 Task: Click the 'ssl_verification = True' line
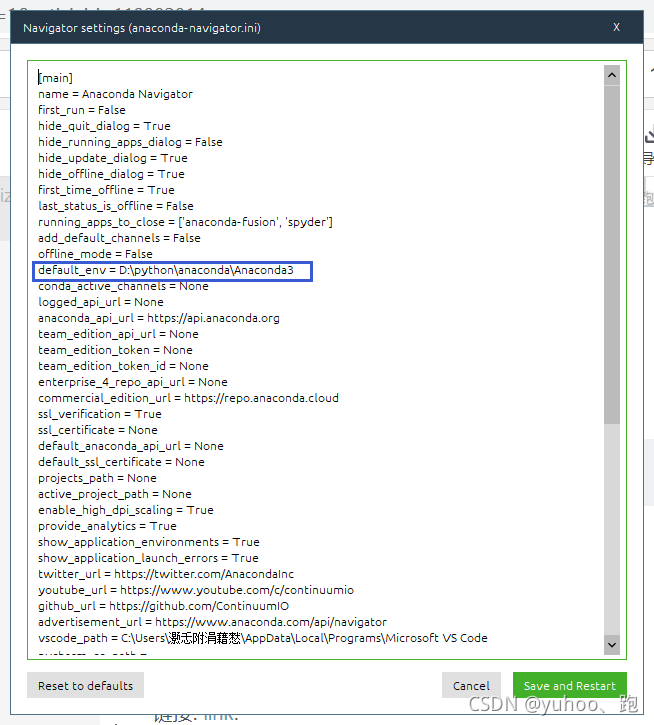click(x=99, y=414)
